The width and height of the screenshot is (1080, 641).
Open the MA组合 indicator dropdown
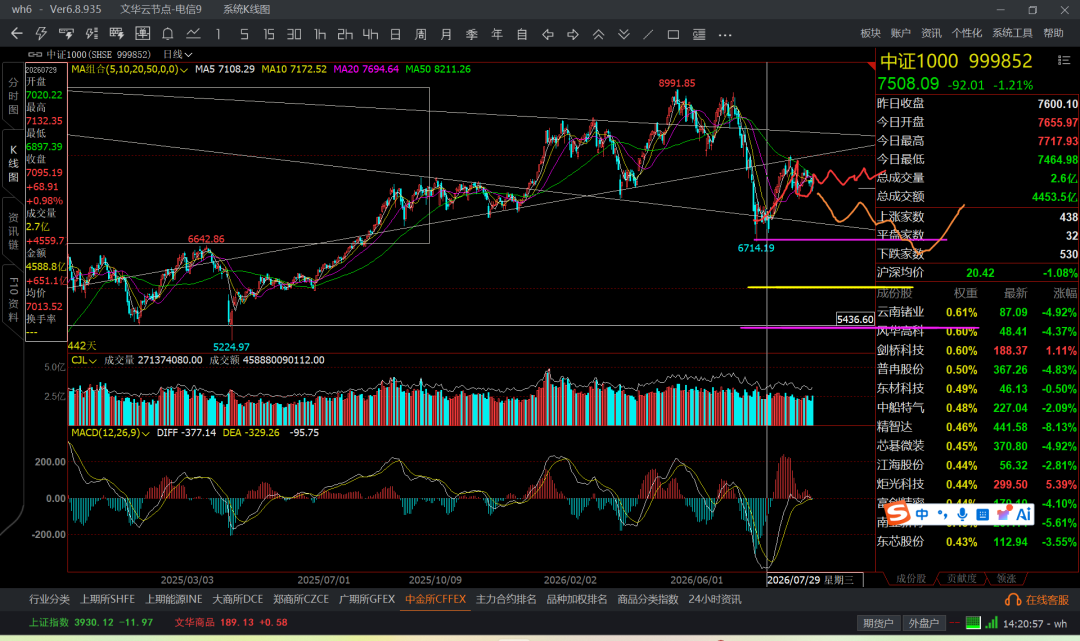[129, 69]
